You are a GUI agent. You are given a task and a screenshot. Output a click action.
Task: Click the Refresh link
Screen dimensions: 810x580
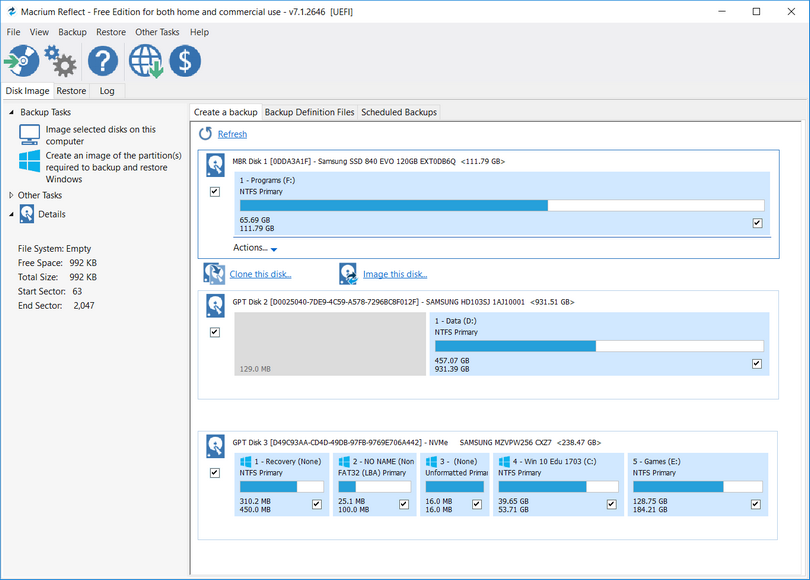232,134
